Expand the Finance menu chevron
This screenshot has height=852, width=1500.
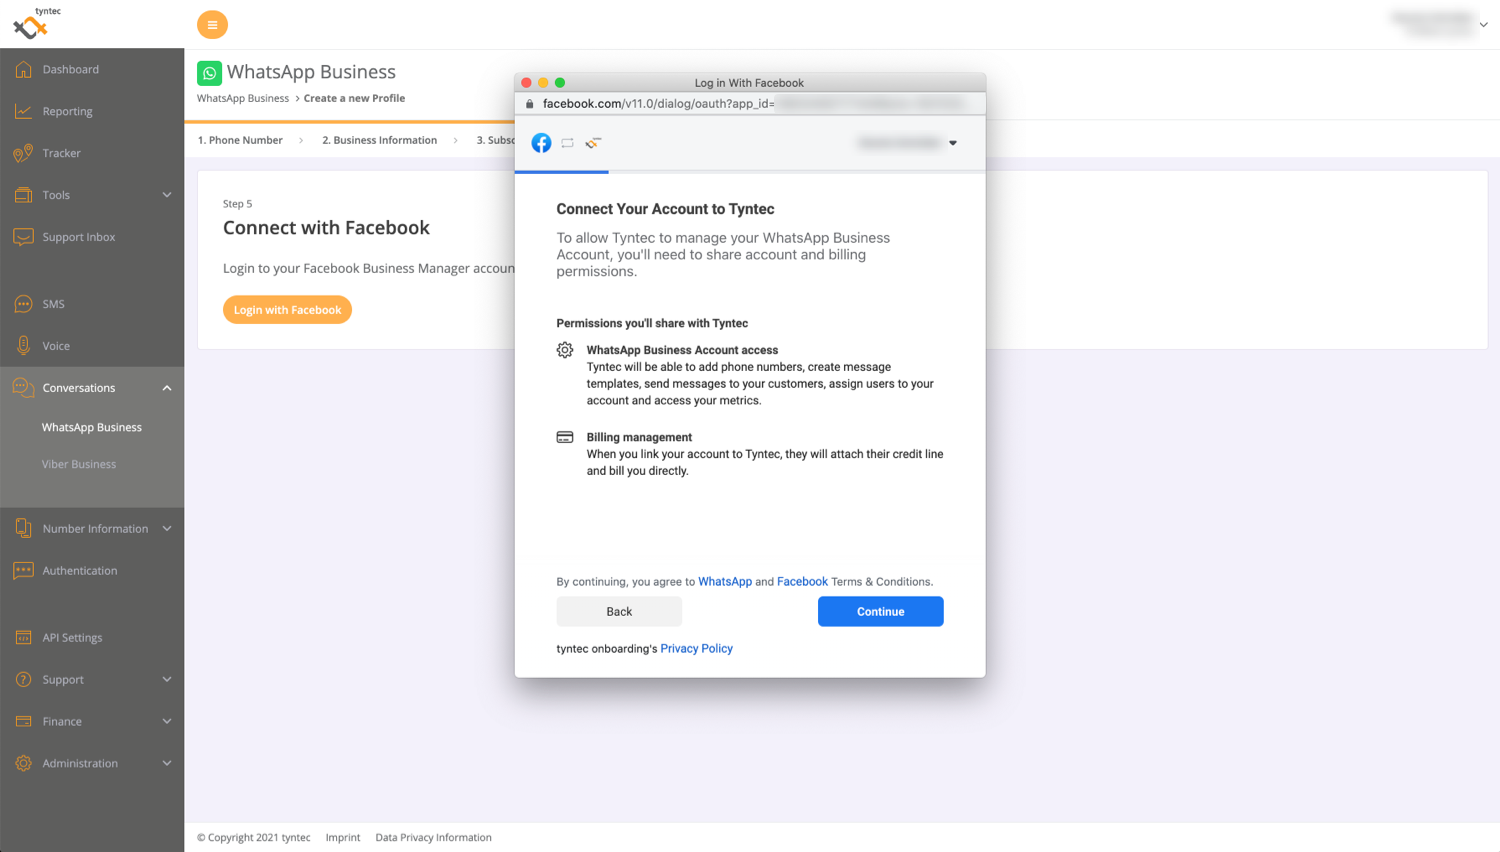click(167, 721)
